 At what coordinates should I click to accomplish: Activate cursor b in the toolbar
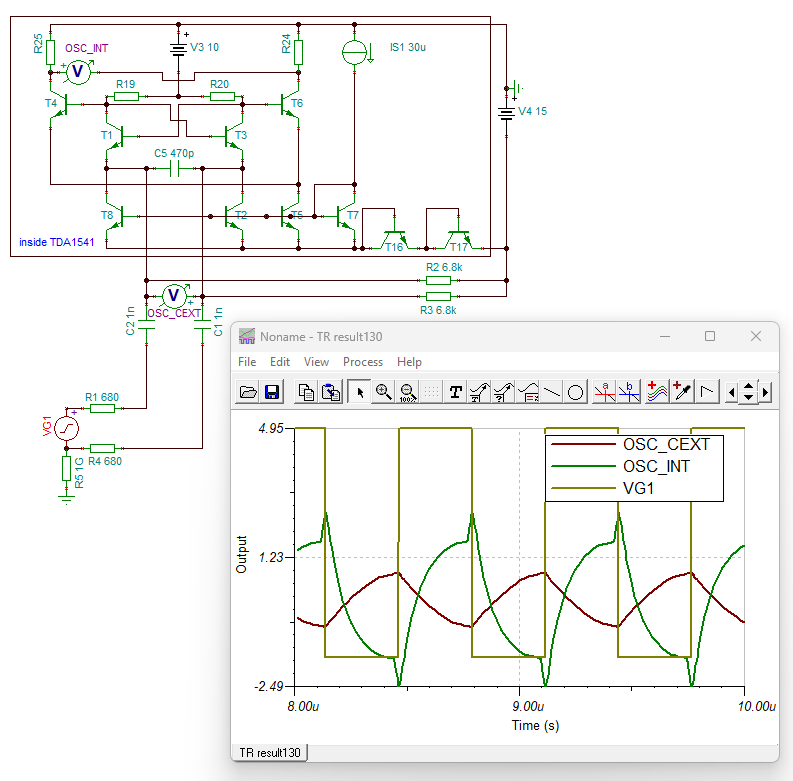(629, 392)
